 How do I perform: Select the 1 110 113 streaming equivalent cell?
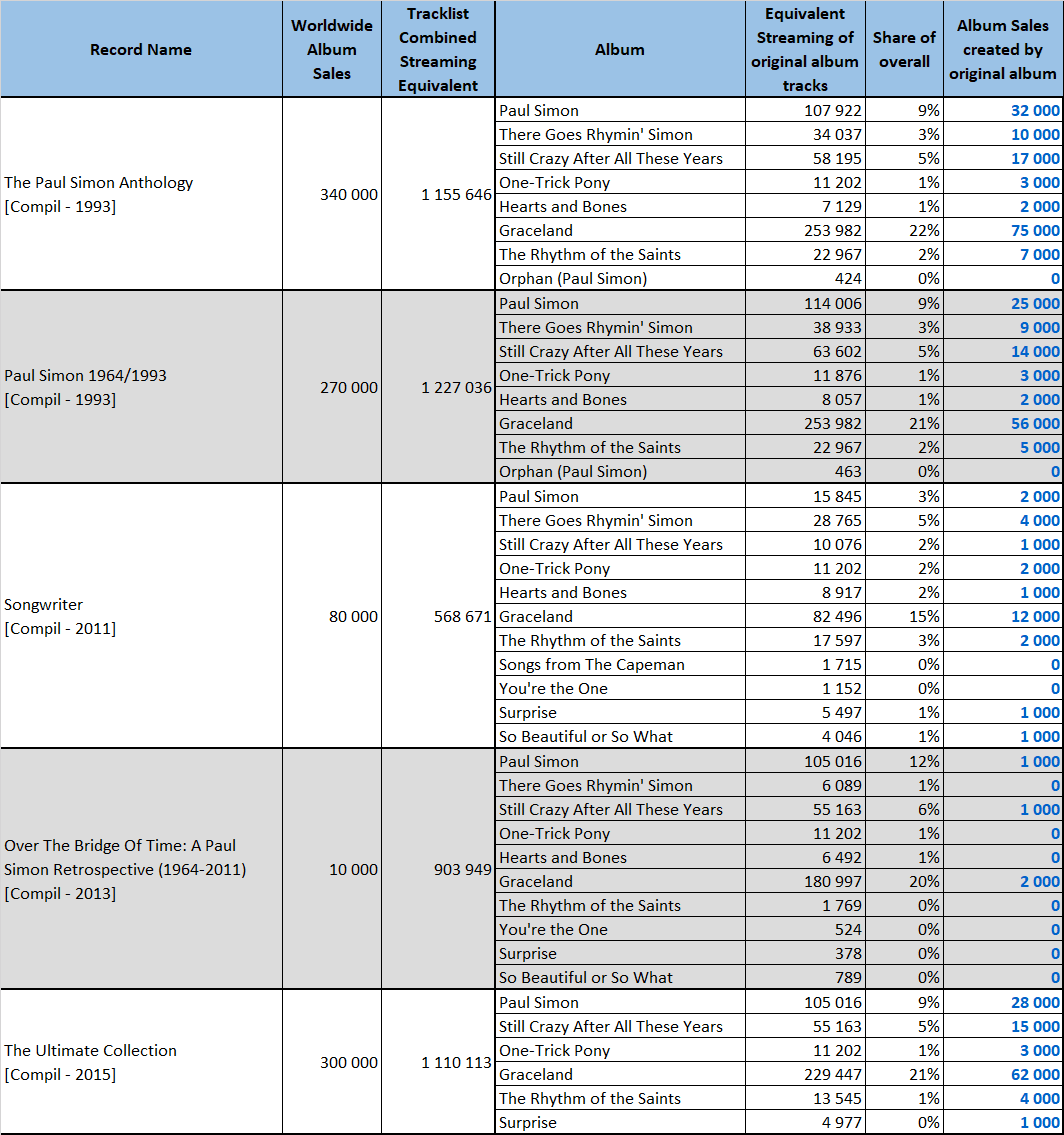438,1062
